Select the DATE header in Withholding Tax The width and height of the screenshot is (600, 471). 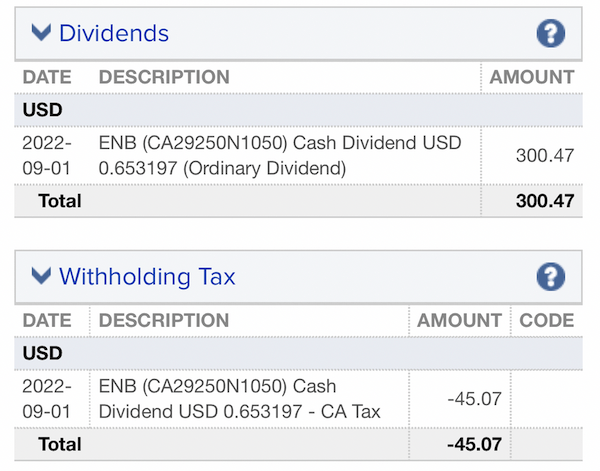pyautogui.click(x=47, y=320)
